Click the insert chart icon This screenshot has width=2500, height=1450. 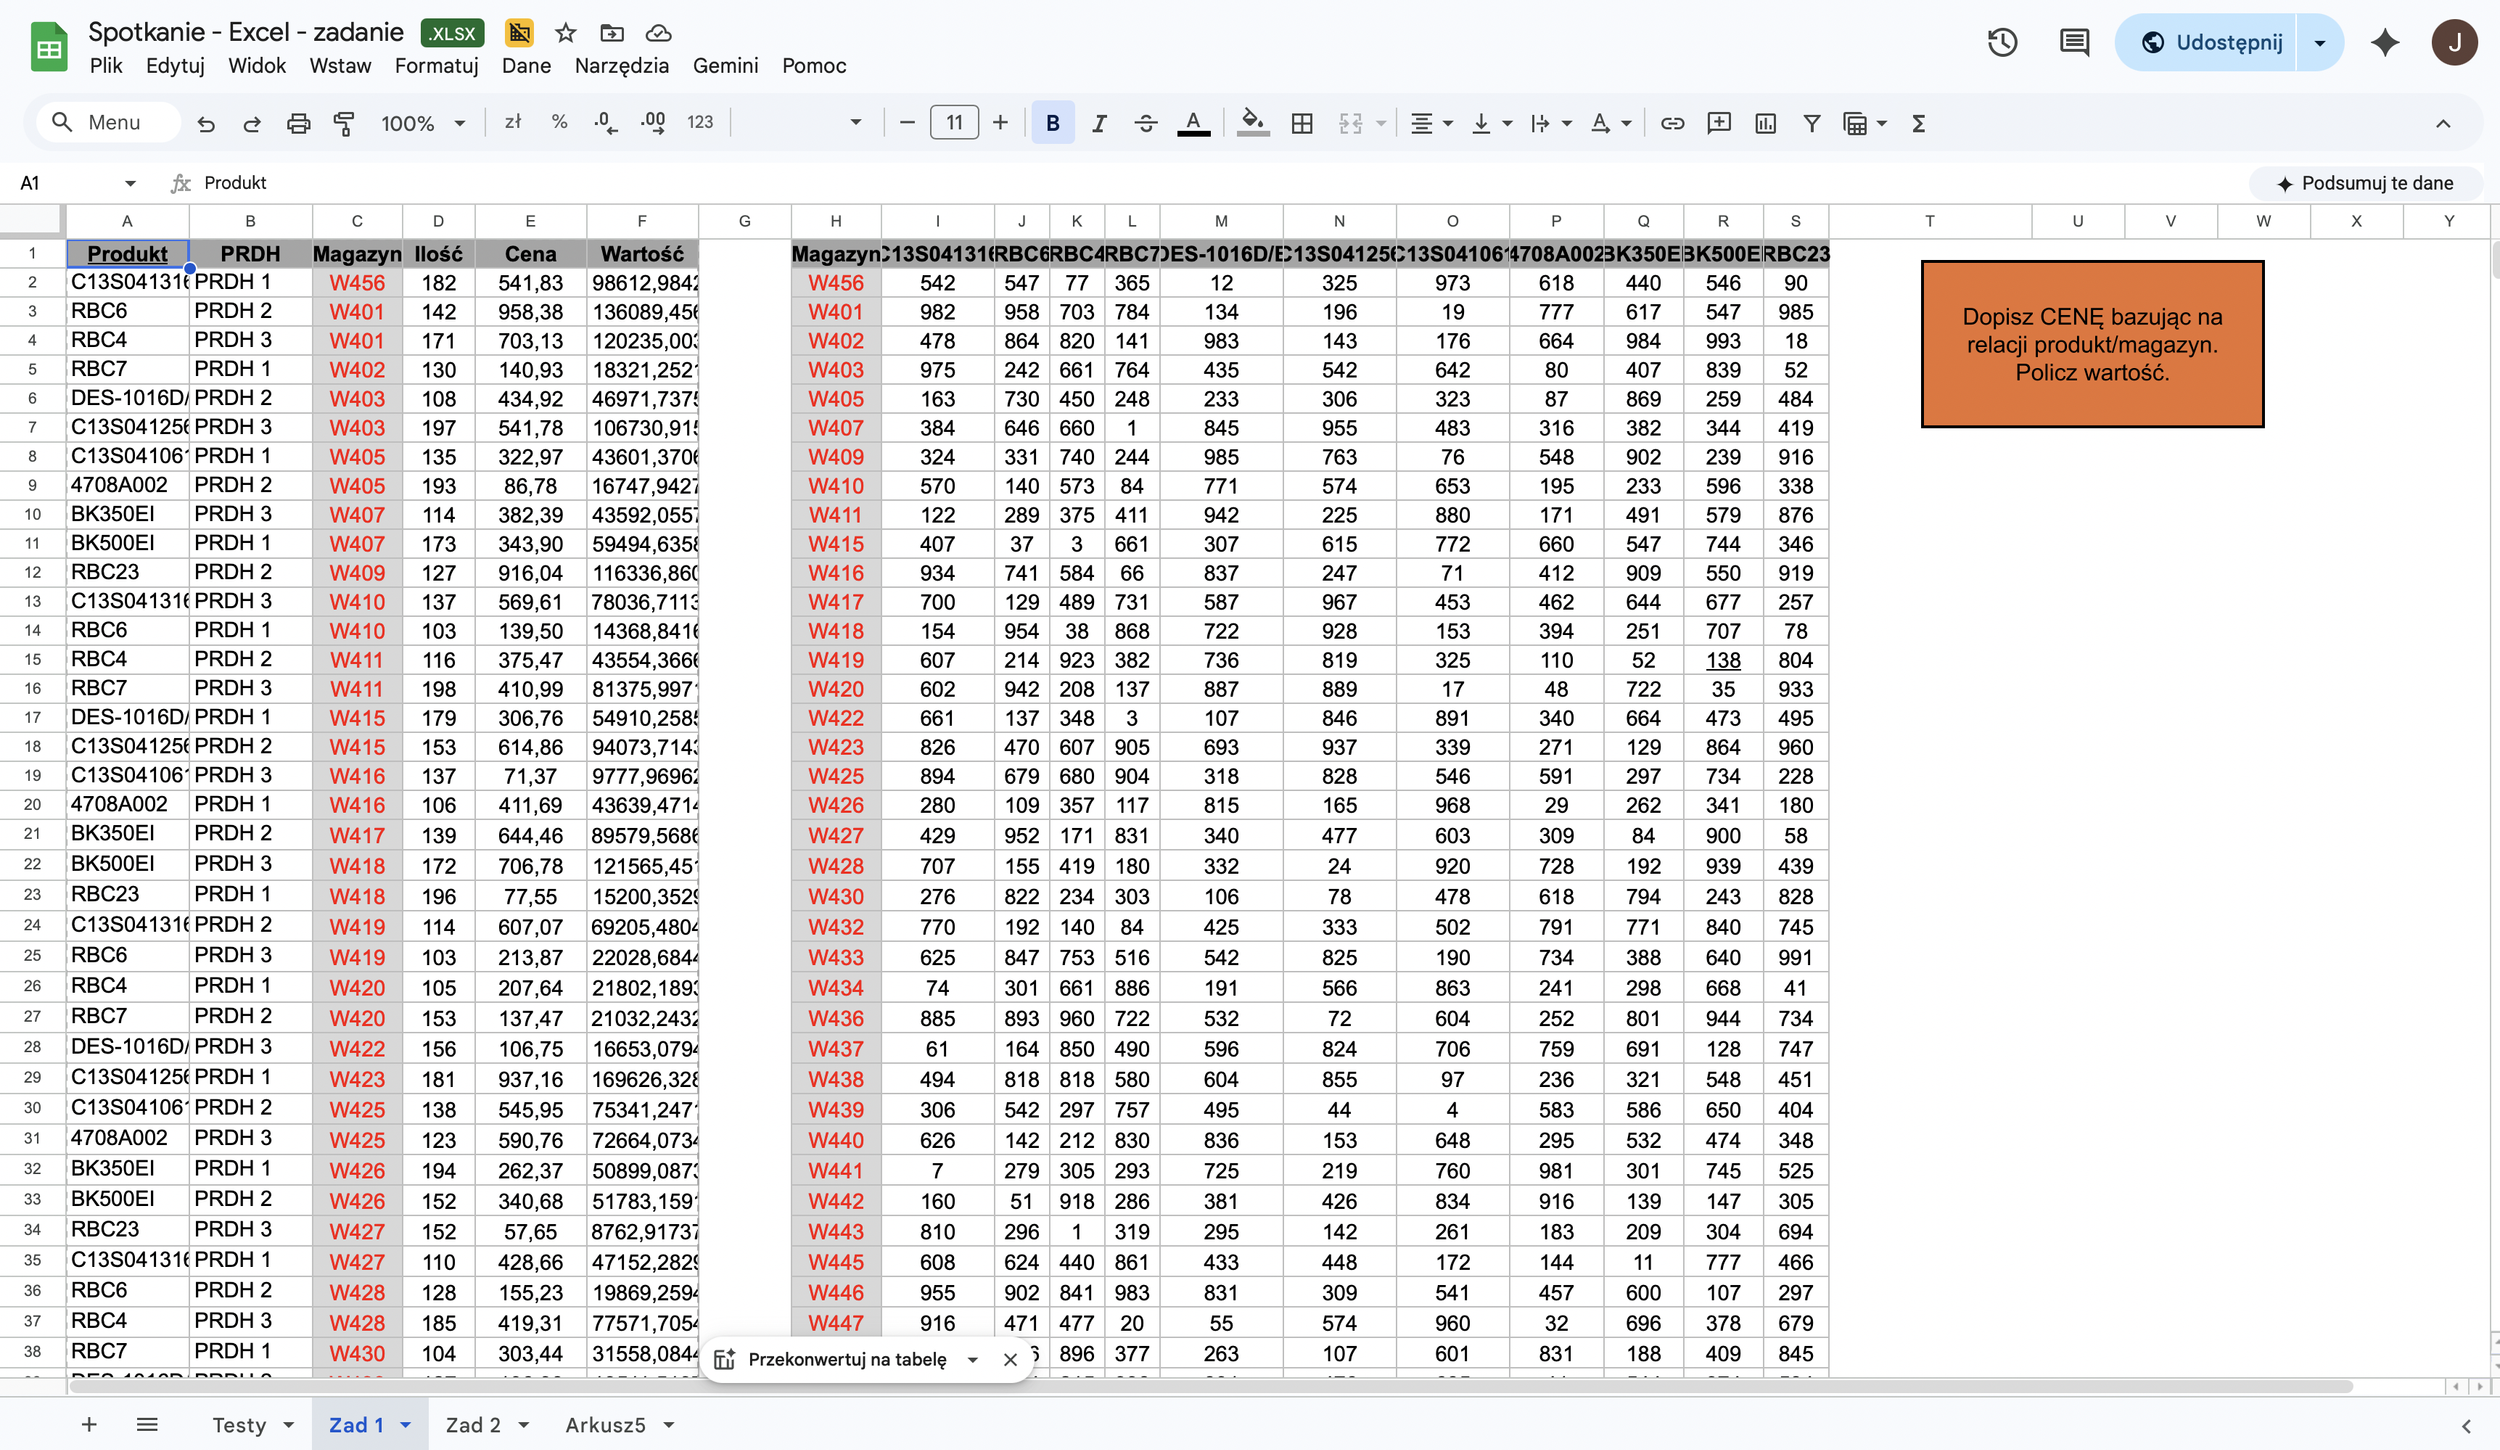[x=1765, y=123]
